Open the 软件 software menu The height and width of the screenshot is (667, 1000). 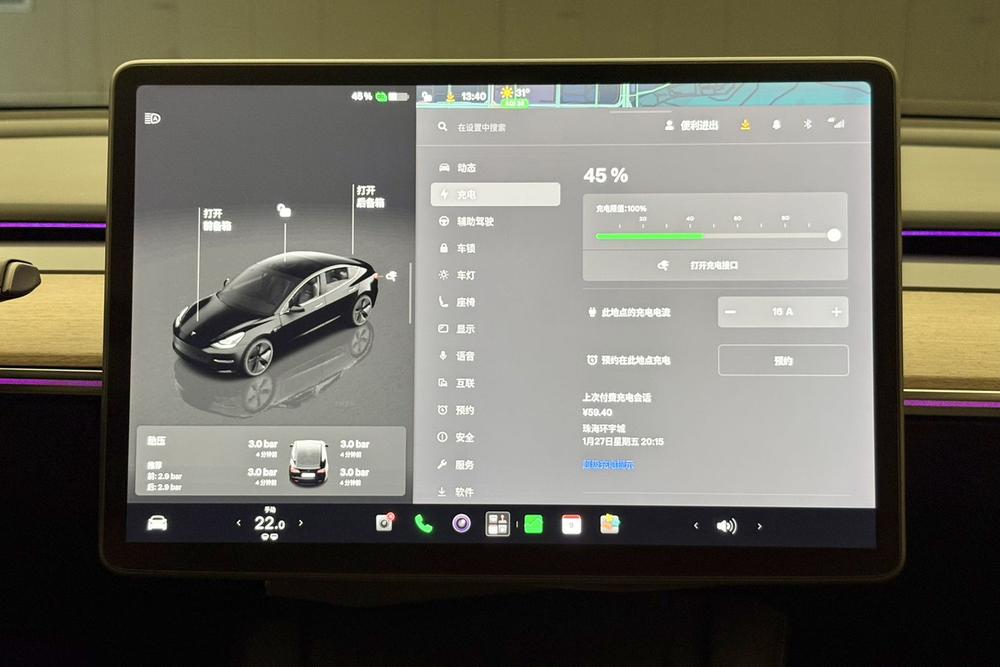(x=496, y=492)
